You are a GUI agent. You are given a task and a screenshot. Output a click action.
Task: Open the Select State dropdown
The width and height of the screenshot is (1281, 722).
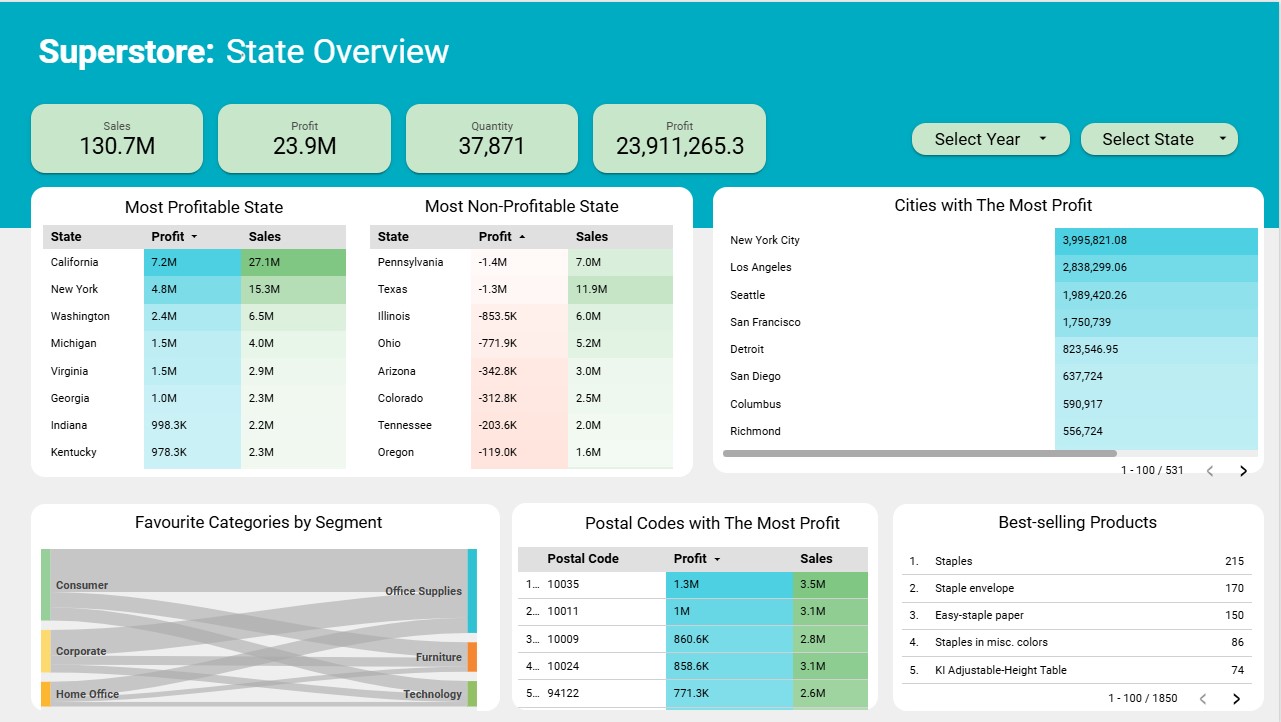[1158, 139]
